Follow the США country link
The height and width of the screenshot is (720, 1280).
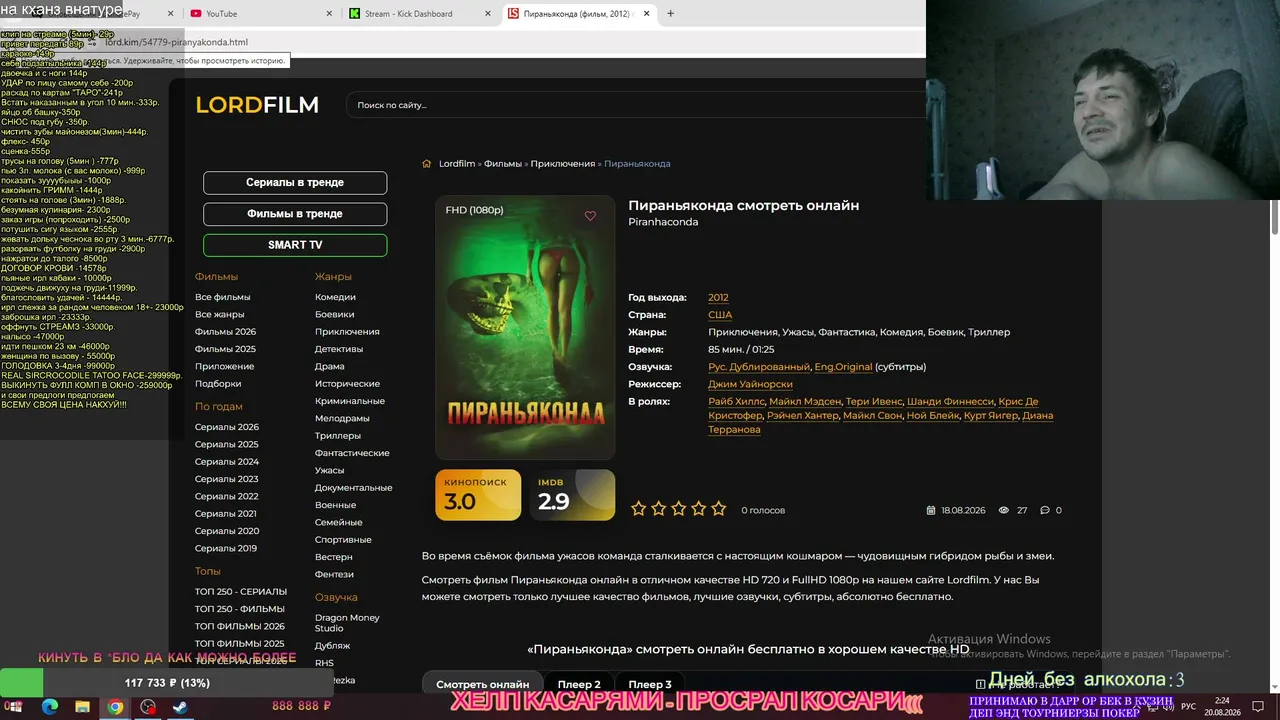tap(720, 315)
